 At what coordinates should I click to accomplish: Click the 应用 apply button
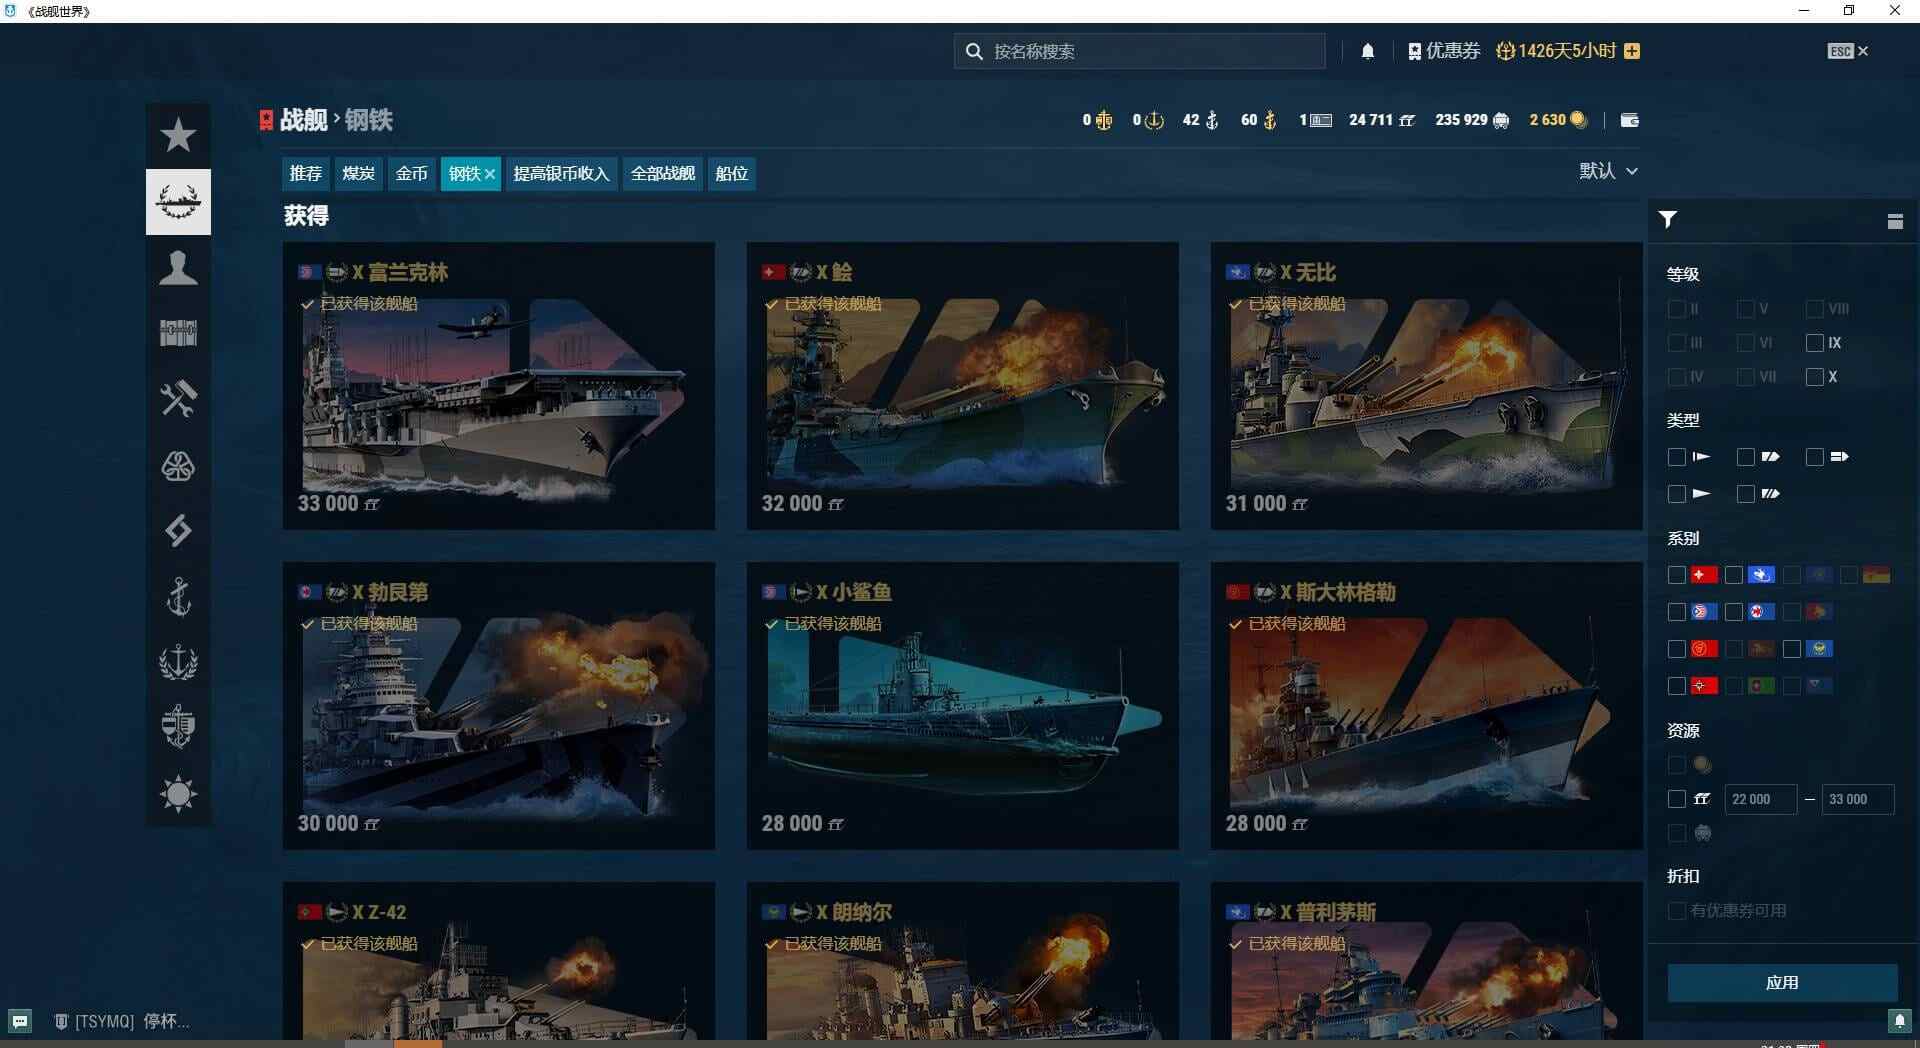(1783, 983)
